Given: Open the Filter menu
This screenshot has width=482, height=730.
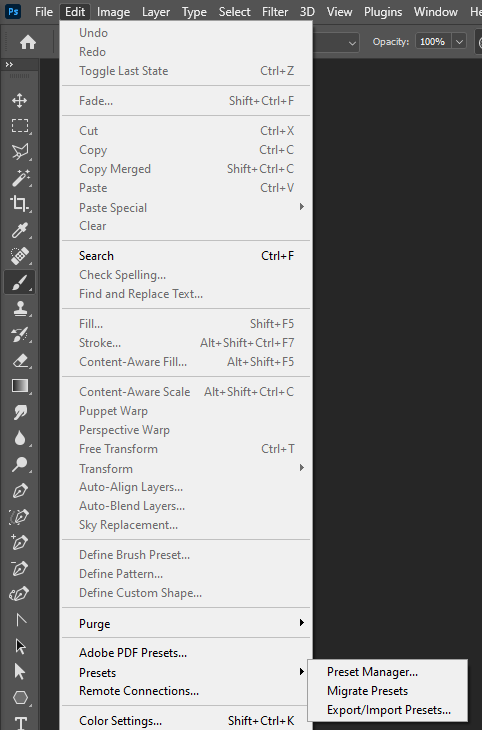Looking at the screenshot, I should (275, 12).
